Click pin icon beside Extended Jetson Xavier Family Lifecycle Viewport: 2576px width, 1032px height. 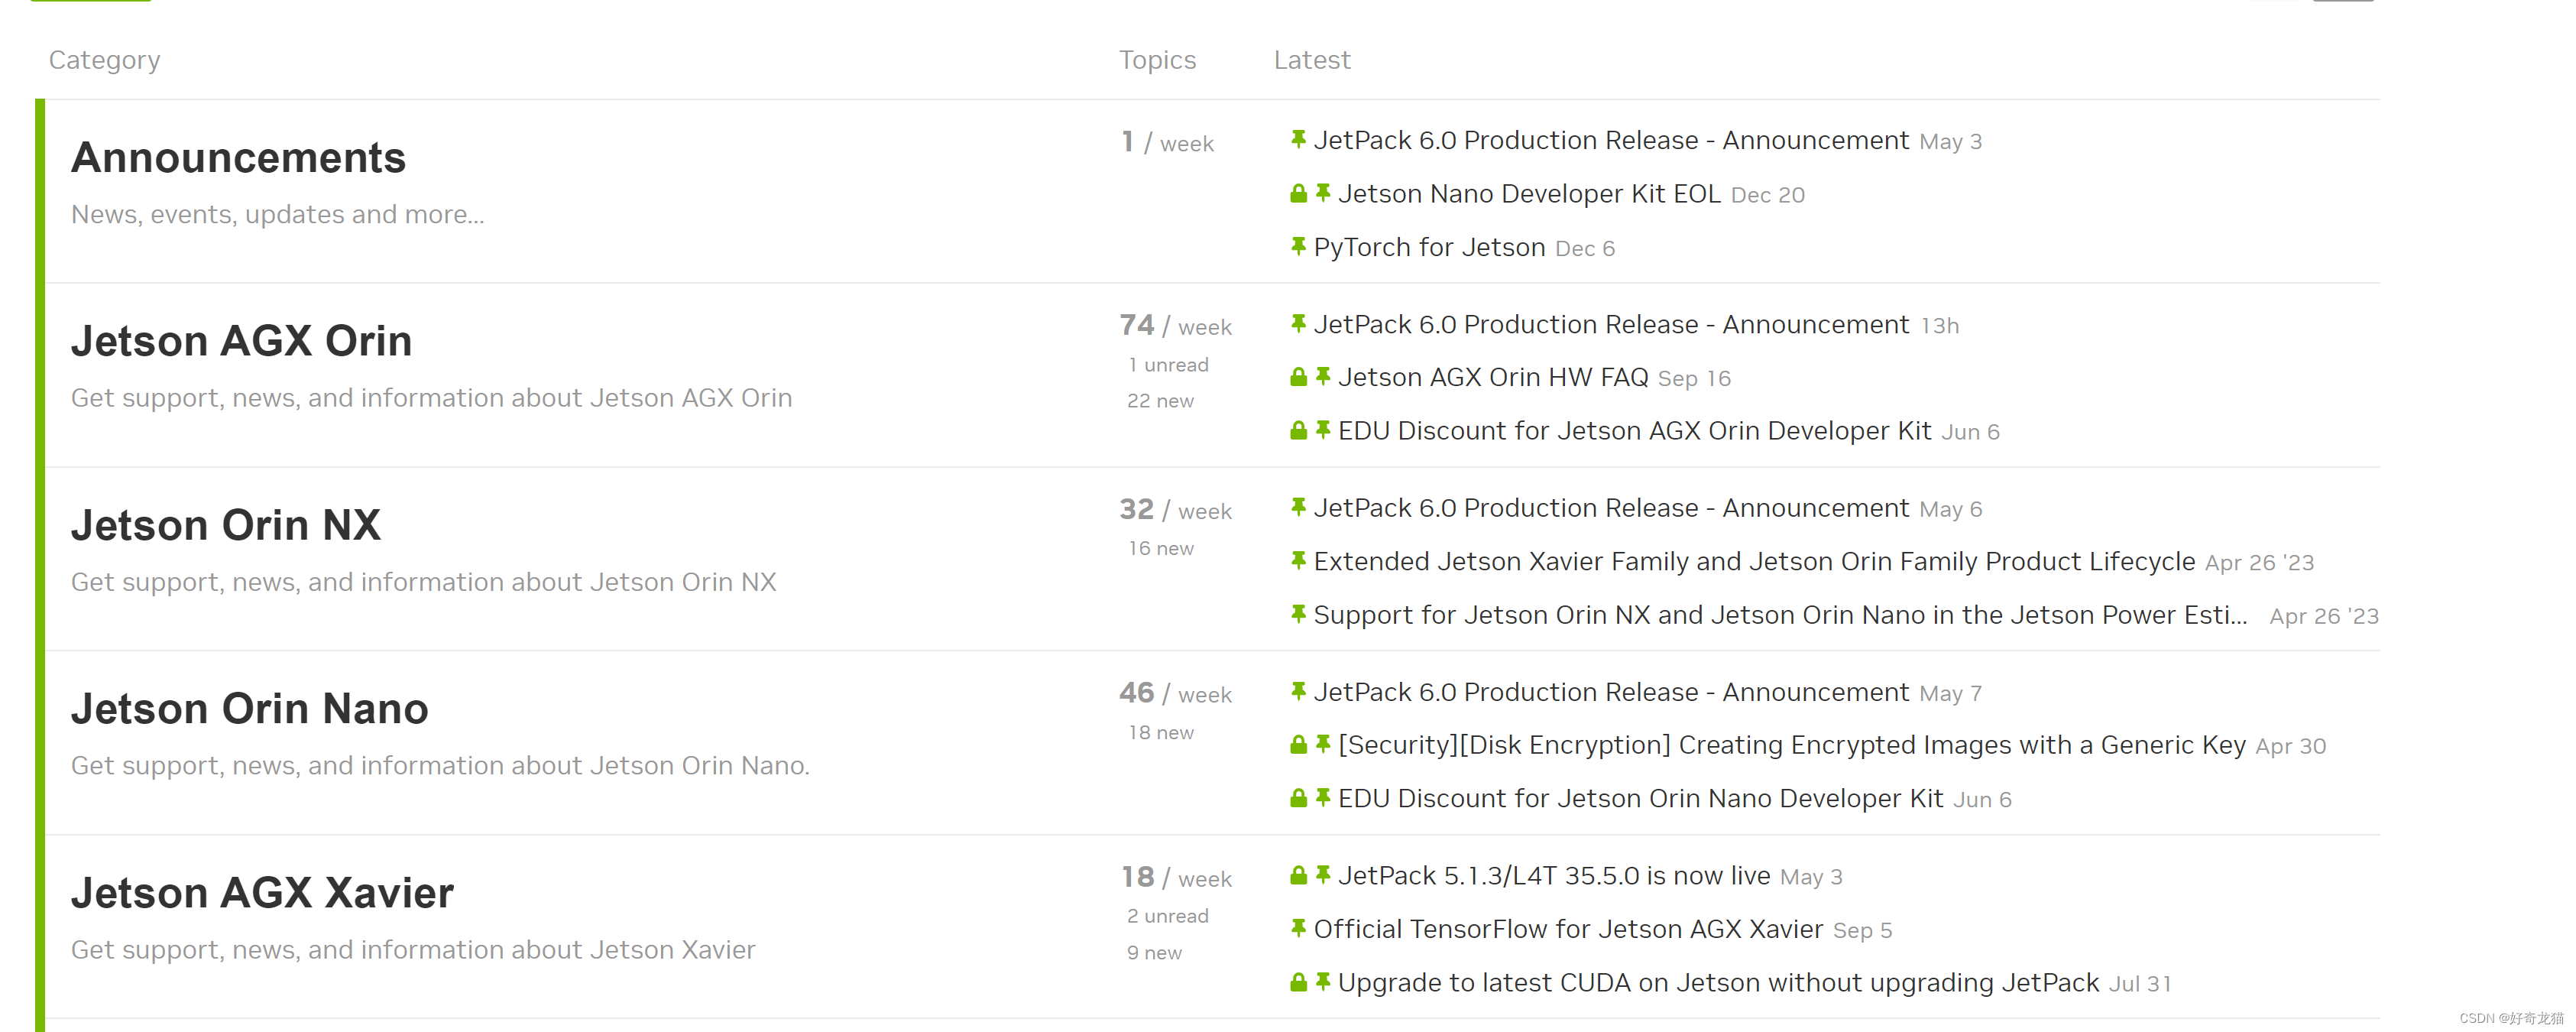click(x=1298, y=560)
